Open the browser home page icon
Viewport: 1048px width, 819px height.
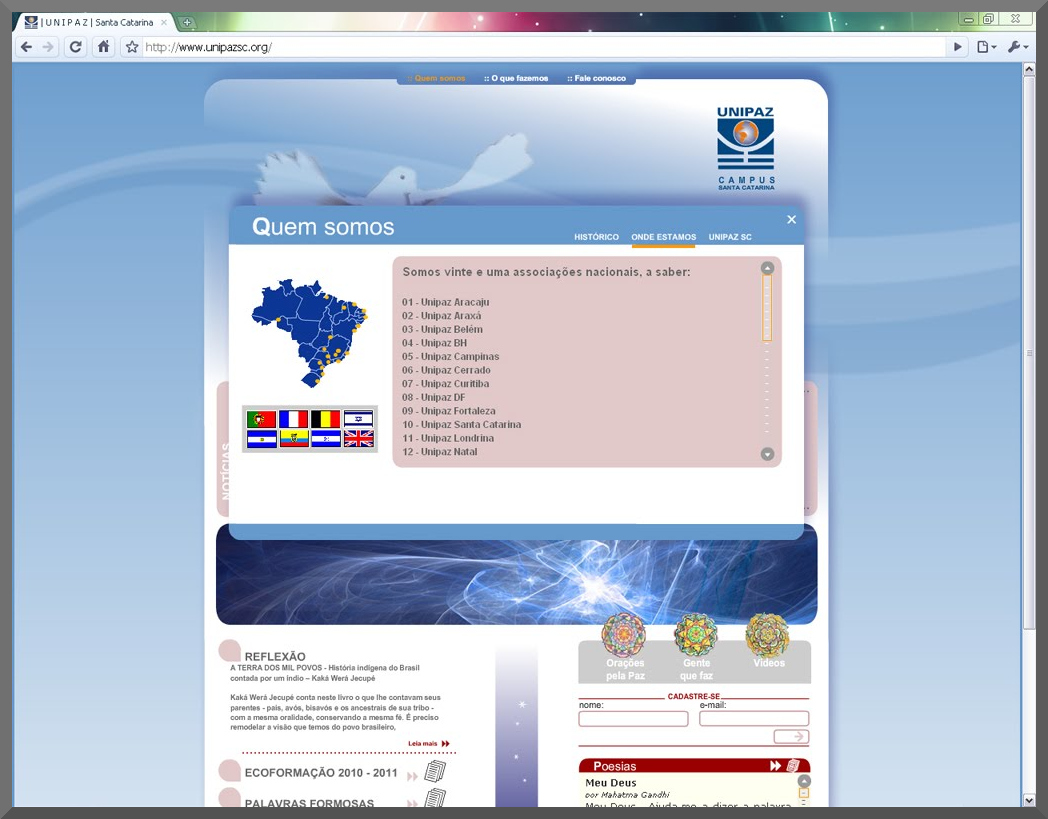(104, 47)
